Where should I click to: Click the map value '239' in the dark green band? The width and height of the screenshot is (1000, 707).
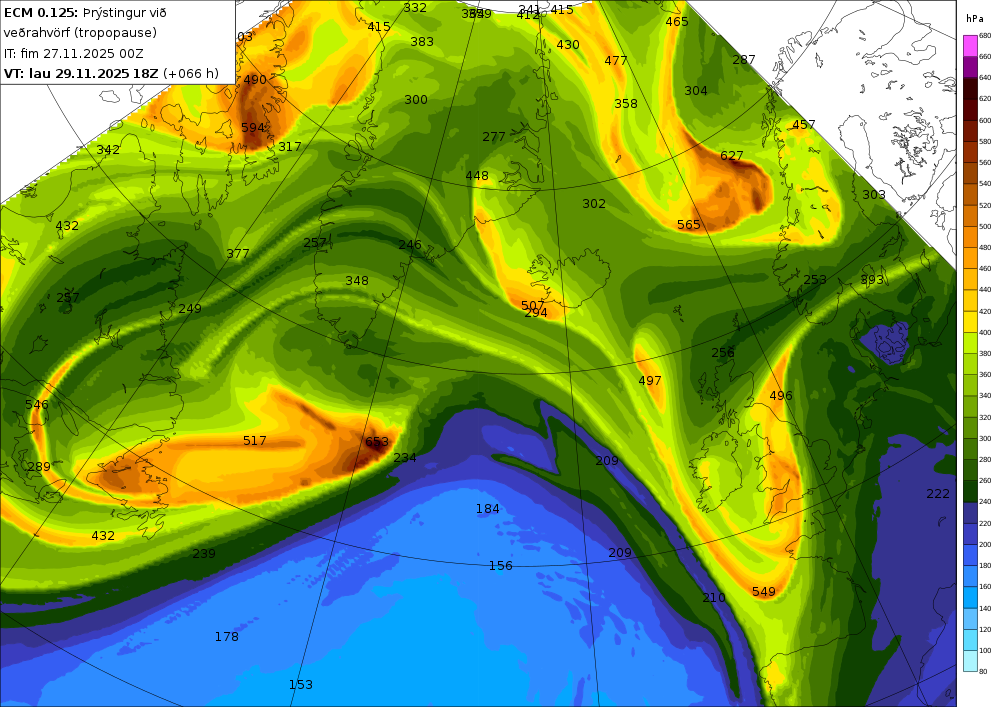(x=204, y=553)
